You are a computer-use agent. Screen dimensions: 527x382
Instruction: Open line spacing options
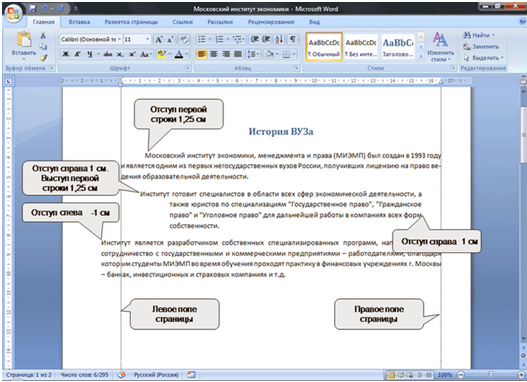[253, 54]
